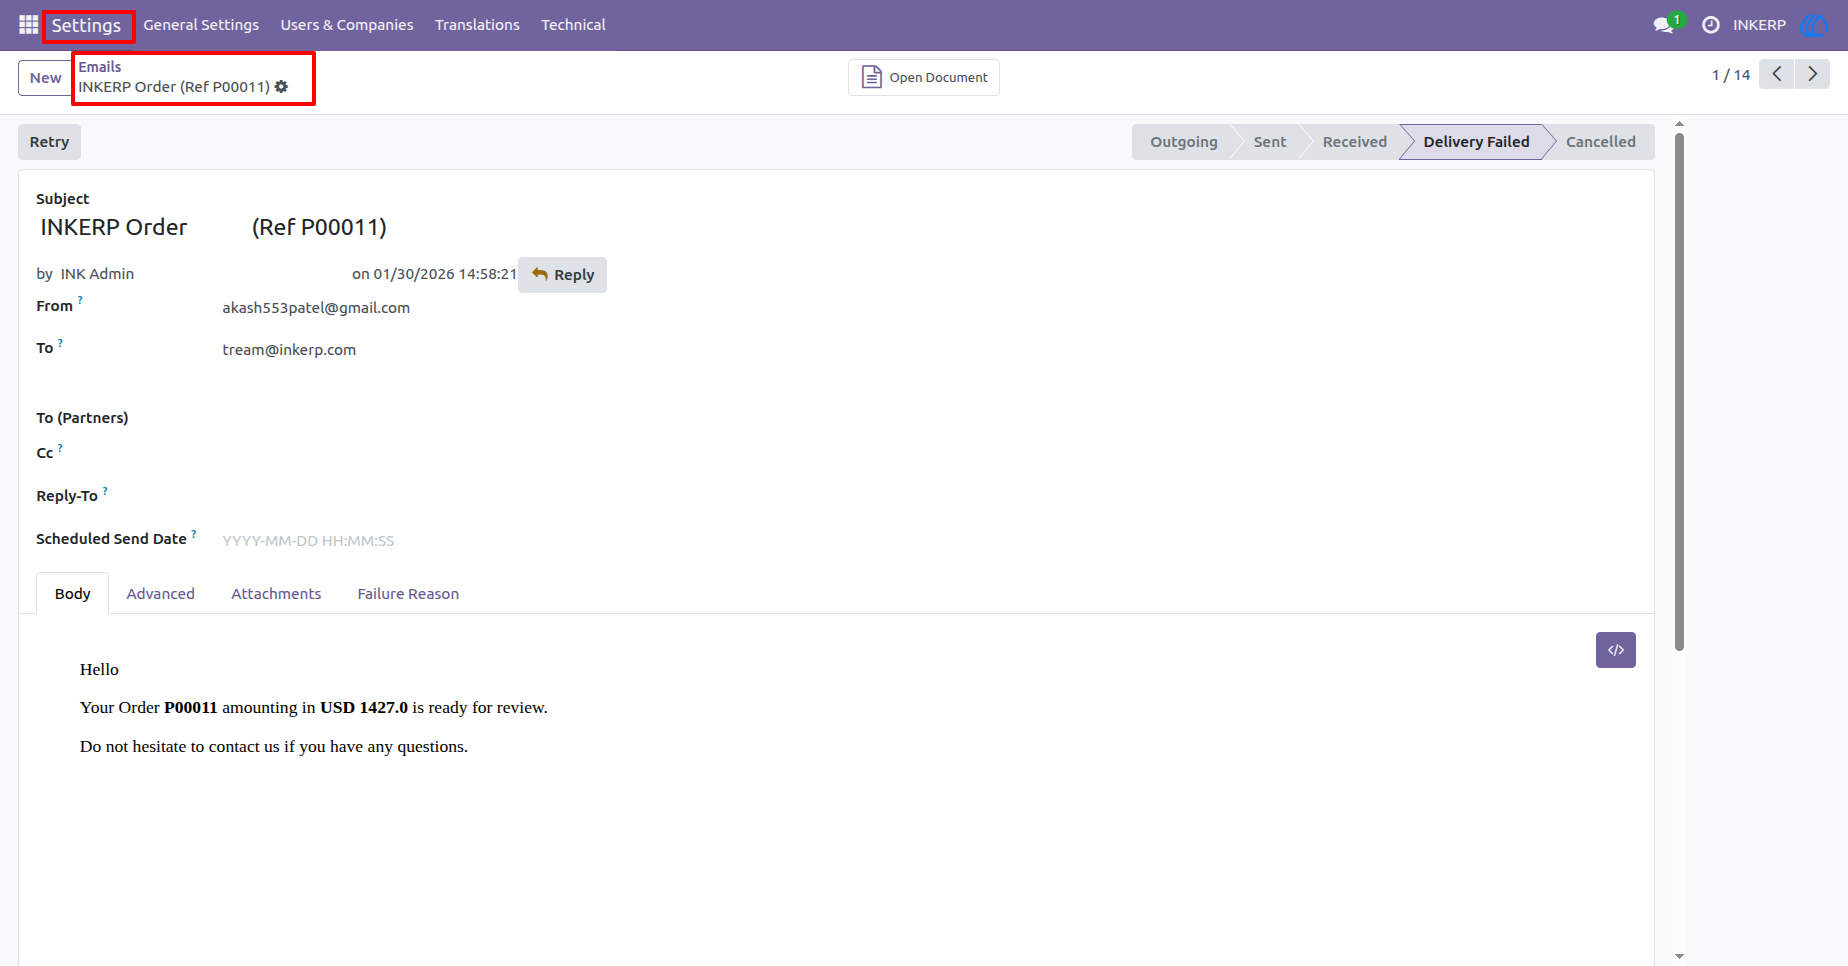Go to the previous email record
Image resolution: width=1848 pixels, height=966 pixels.
[x=1777, y=74]
